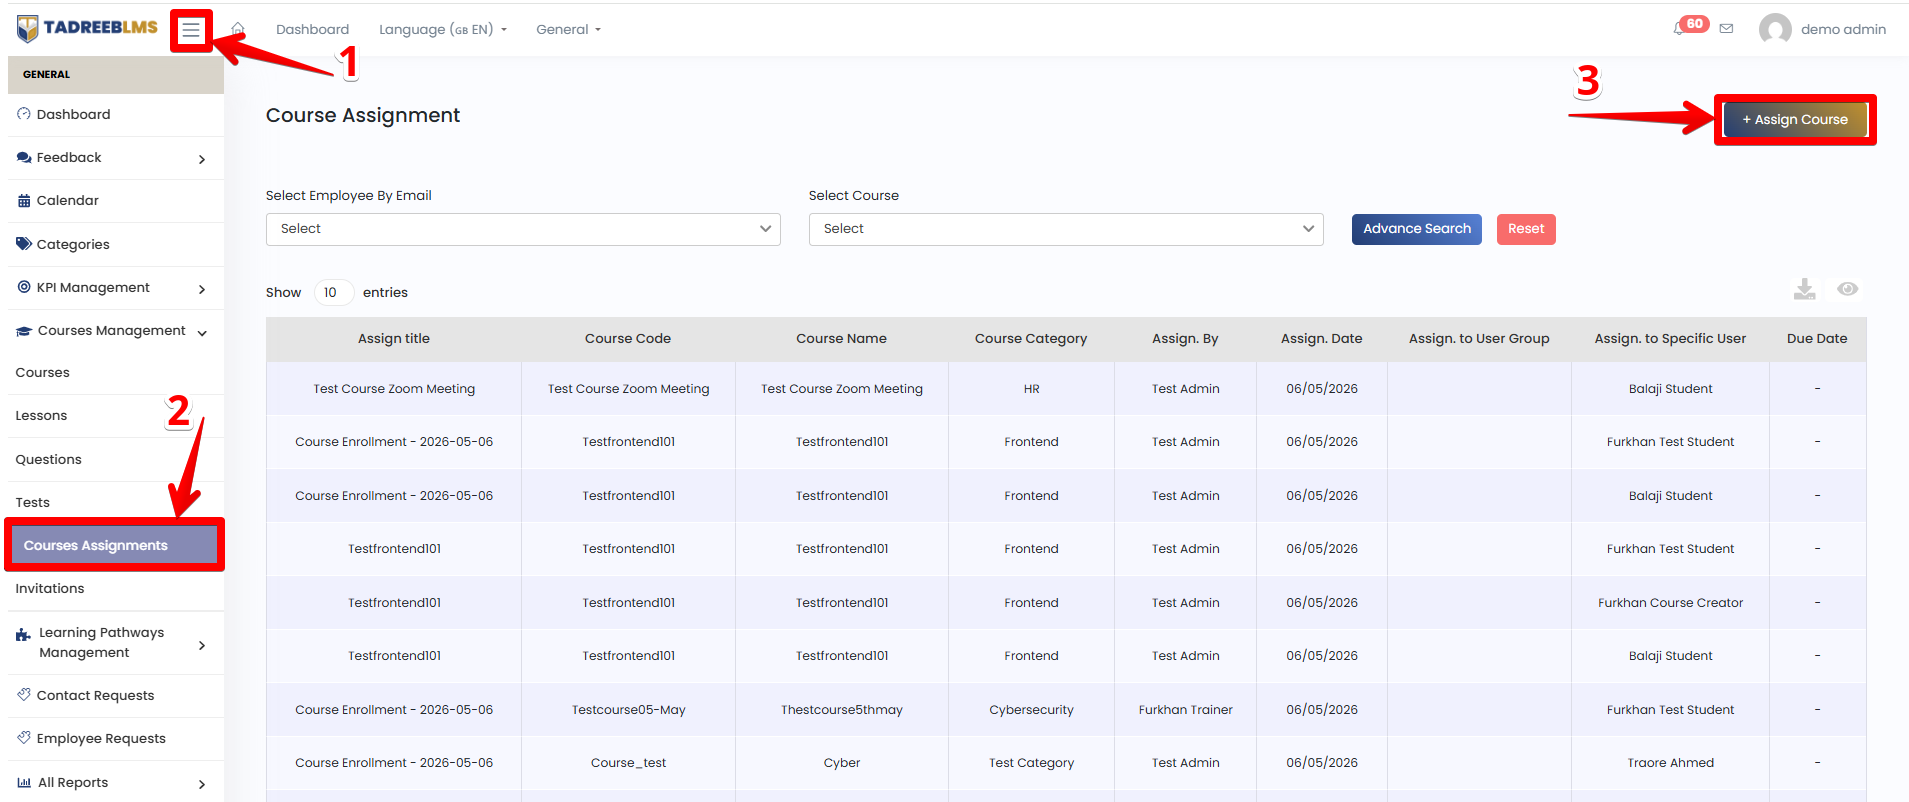The width and height of the screenshot is (1909, 802).
Task: Sort by Assign. to User Group header
Action: point(1479,338)
